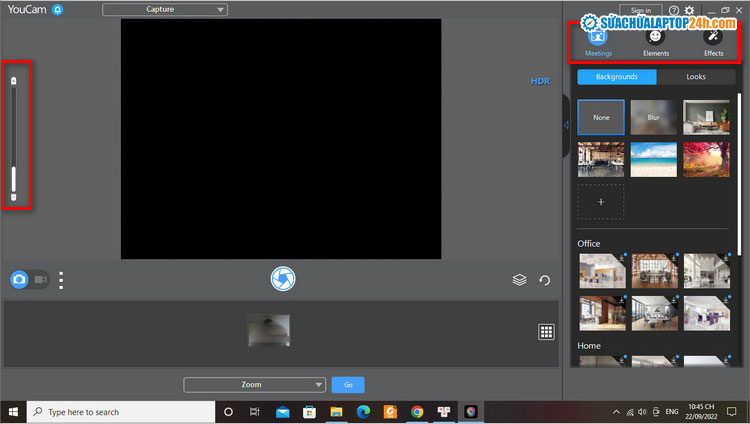Click the vertical zoom slider on left
Viewport: 750px width, 424px height.
pyautogui.click(x=14, y=137)
